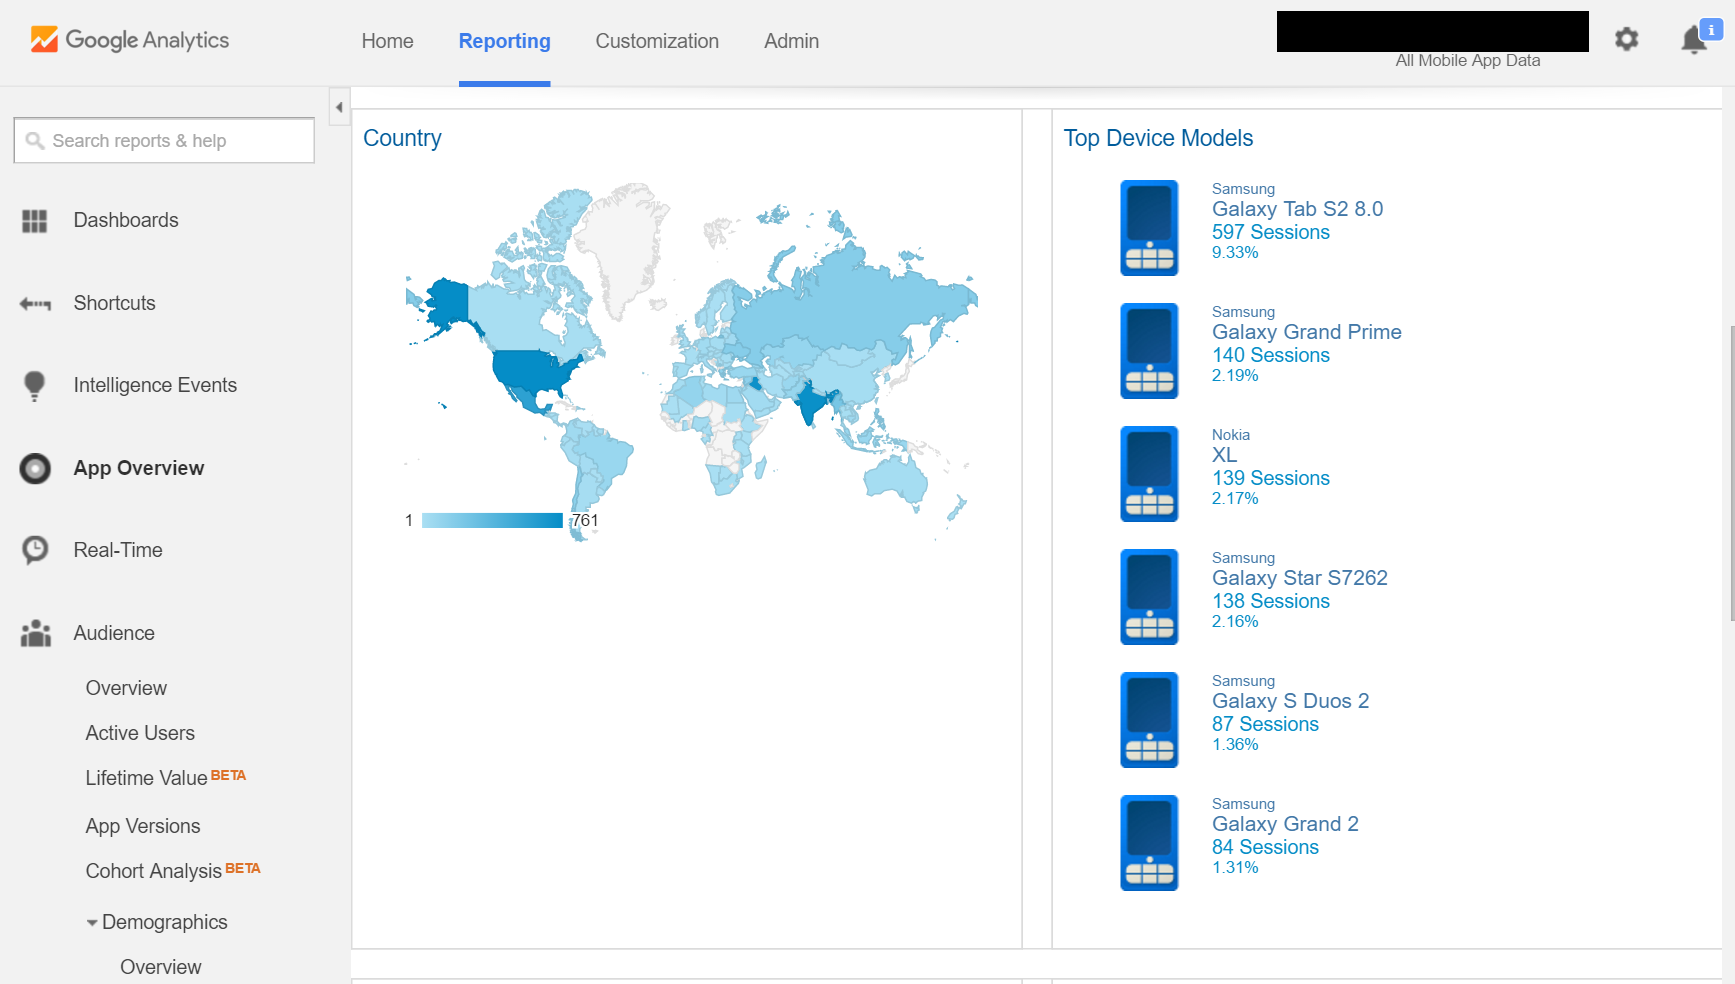The image size is (1735, 984).
Task: Click the Audience people icon
Action: click(x=35, y=633)
